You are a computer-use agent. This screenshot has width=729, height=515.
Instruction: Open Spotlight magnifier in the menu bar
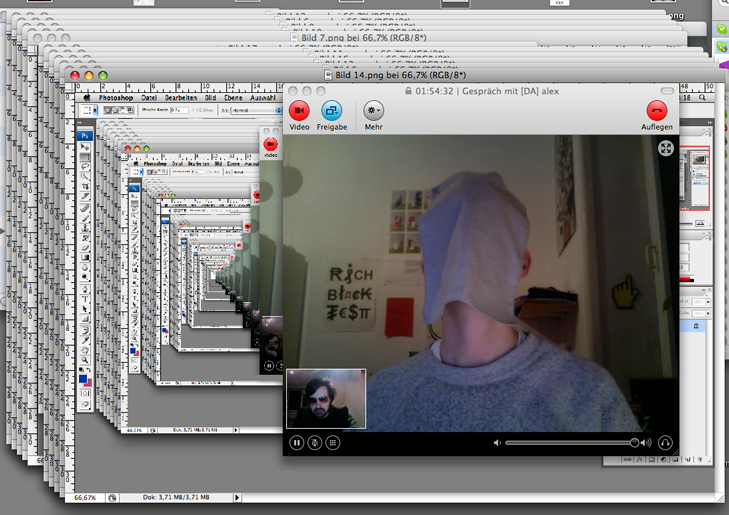(x=702, y=98)
